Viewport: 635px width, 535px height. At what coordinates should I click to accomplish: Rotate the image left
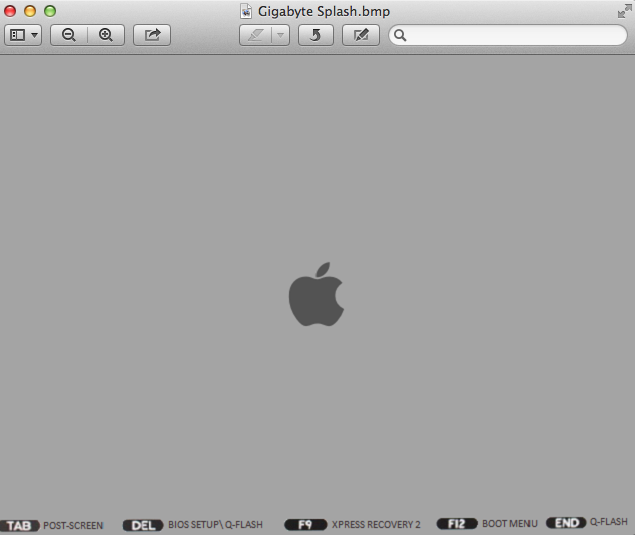point(316,35)
